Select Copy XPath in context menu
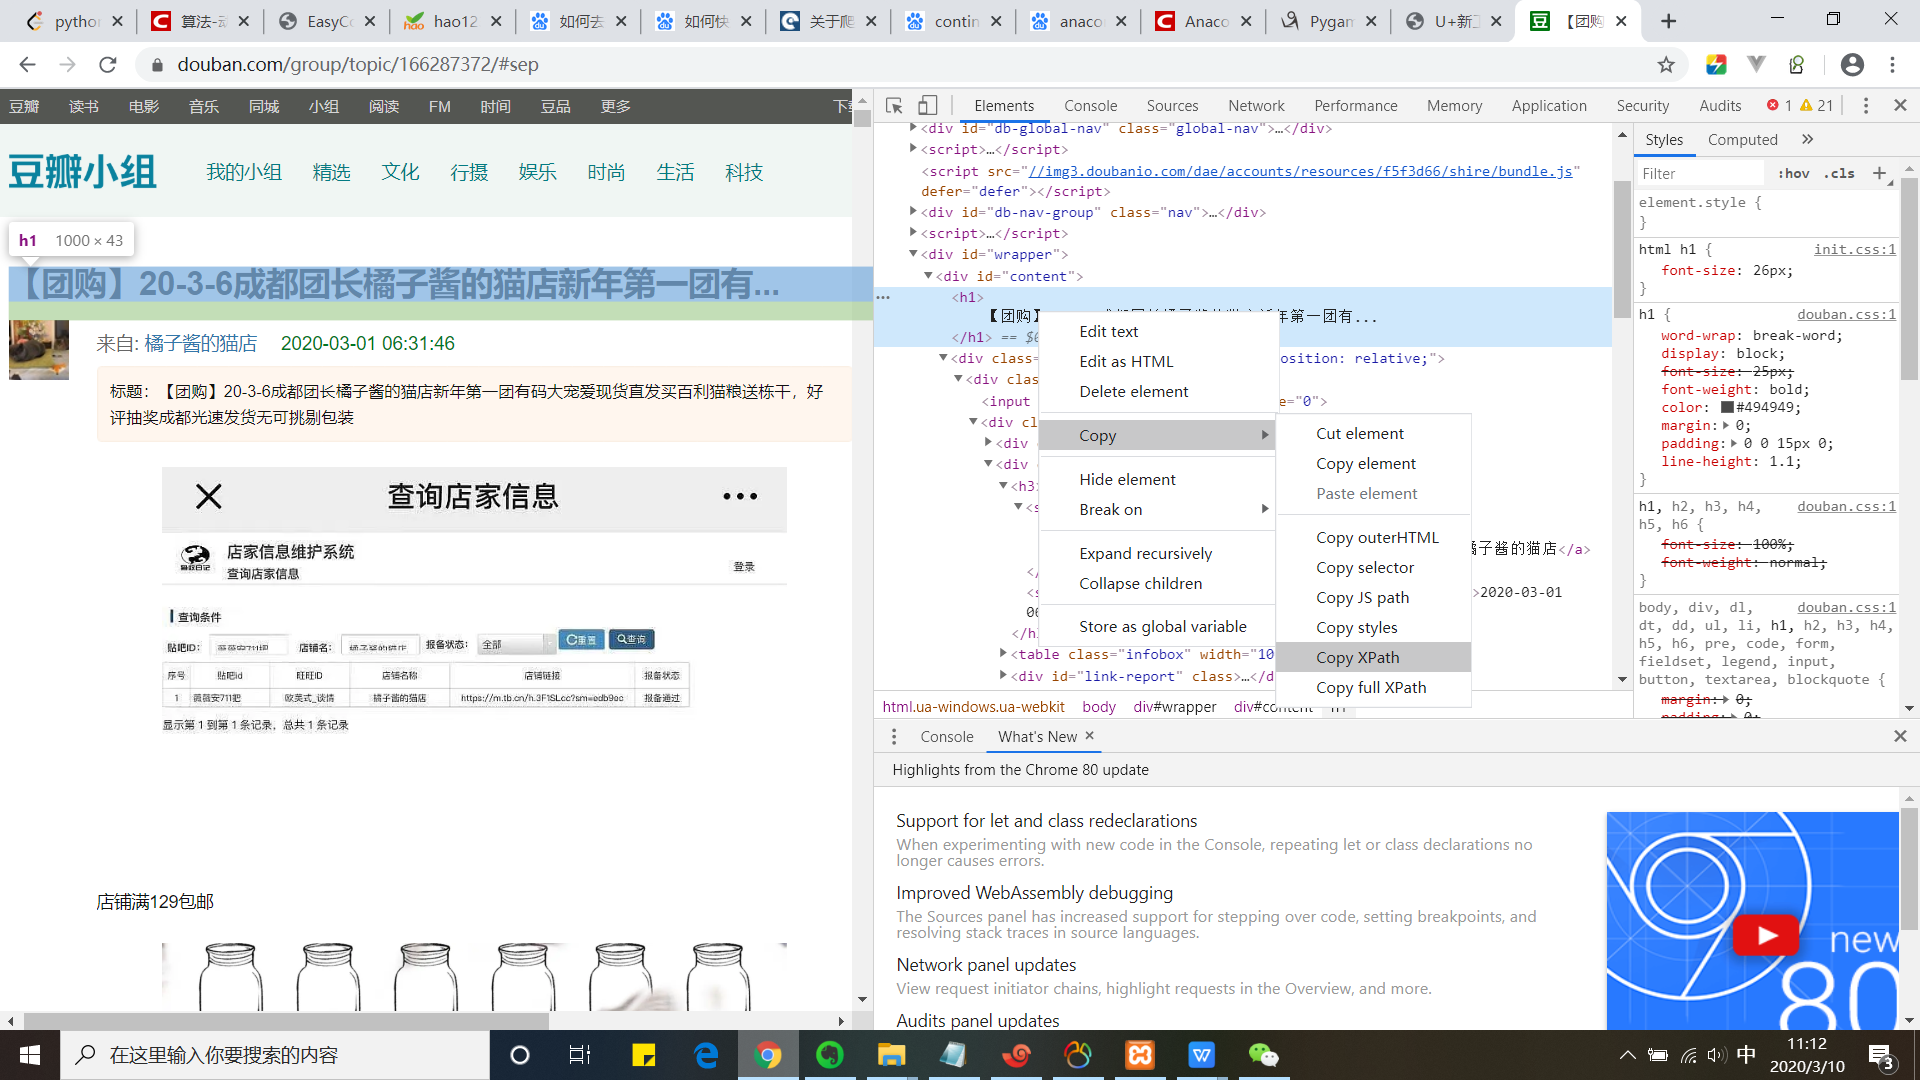1920x1080 pixels. (1357, 657)
